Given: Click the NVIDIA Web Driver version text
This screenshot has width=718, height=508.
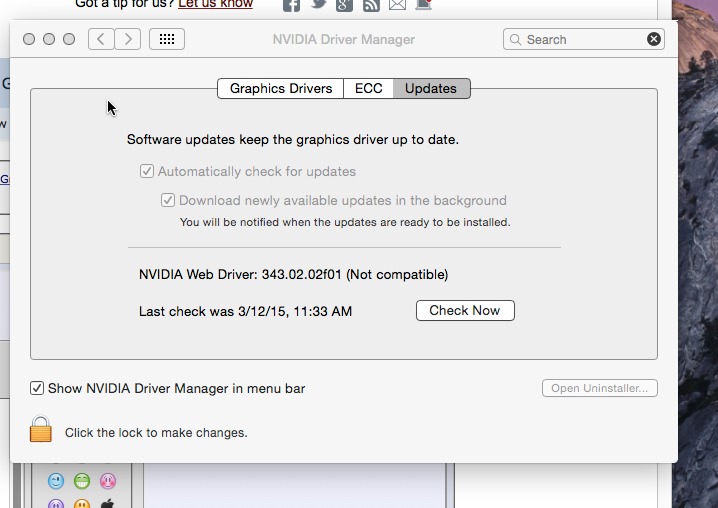Looking at the screenshot, I should point(294,274).
